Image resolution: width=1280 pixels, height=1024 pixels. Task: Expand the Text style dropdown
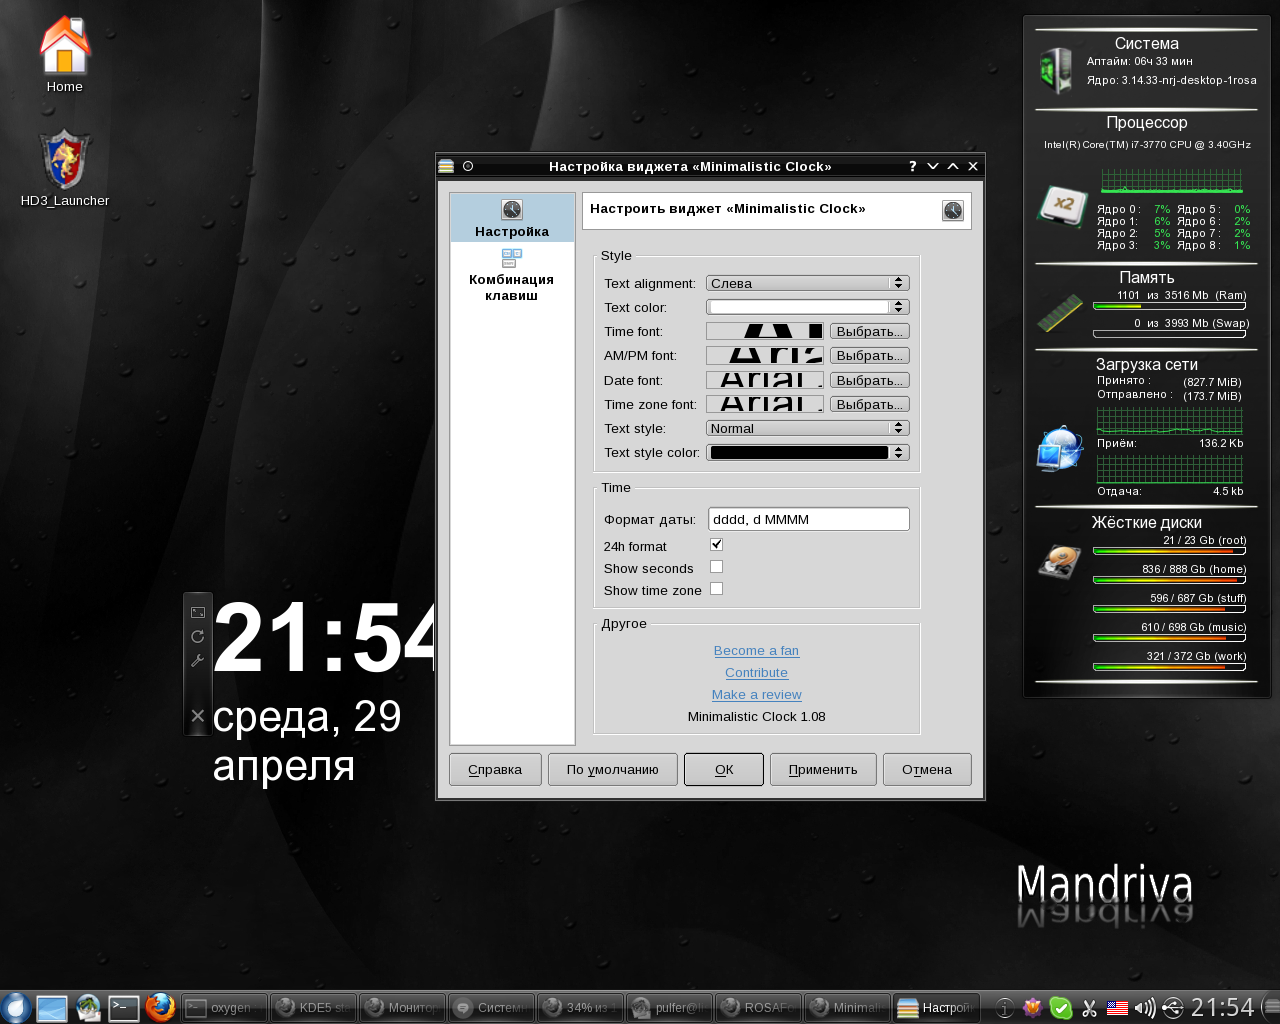807,428
